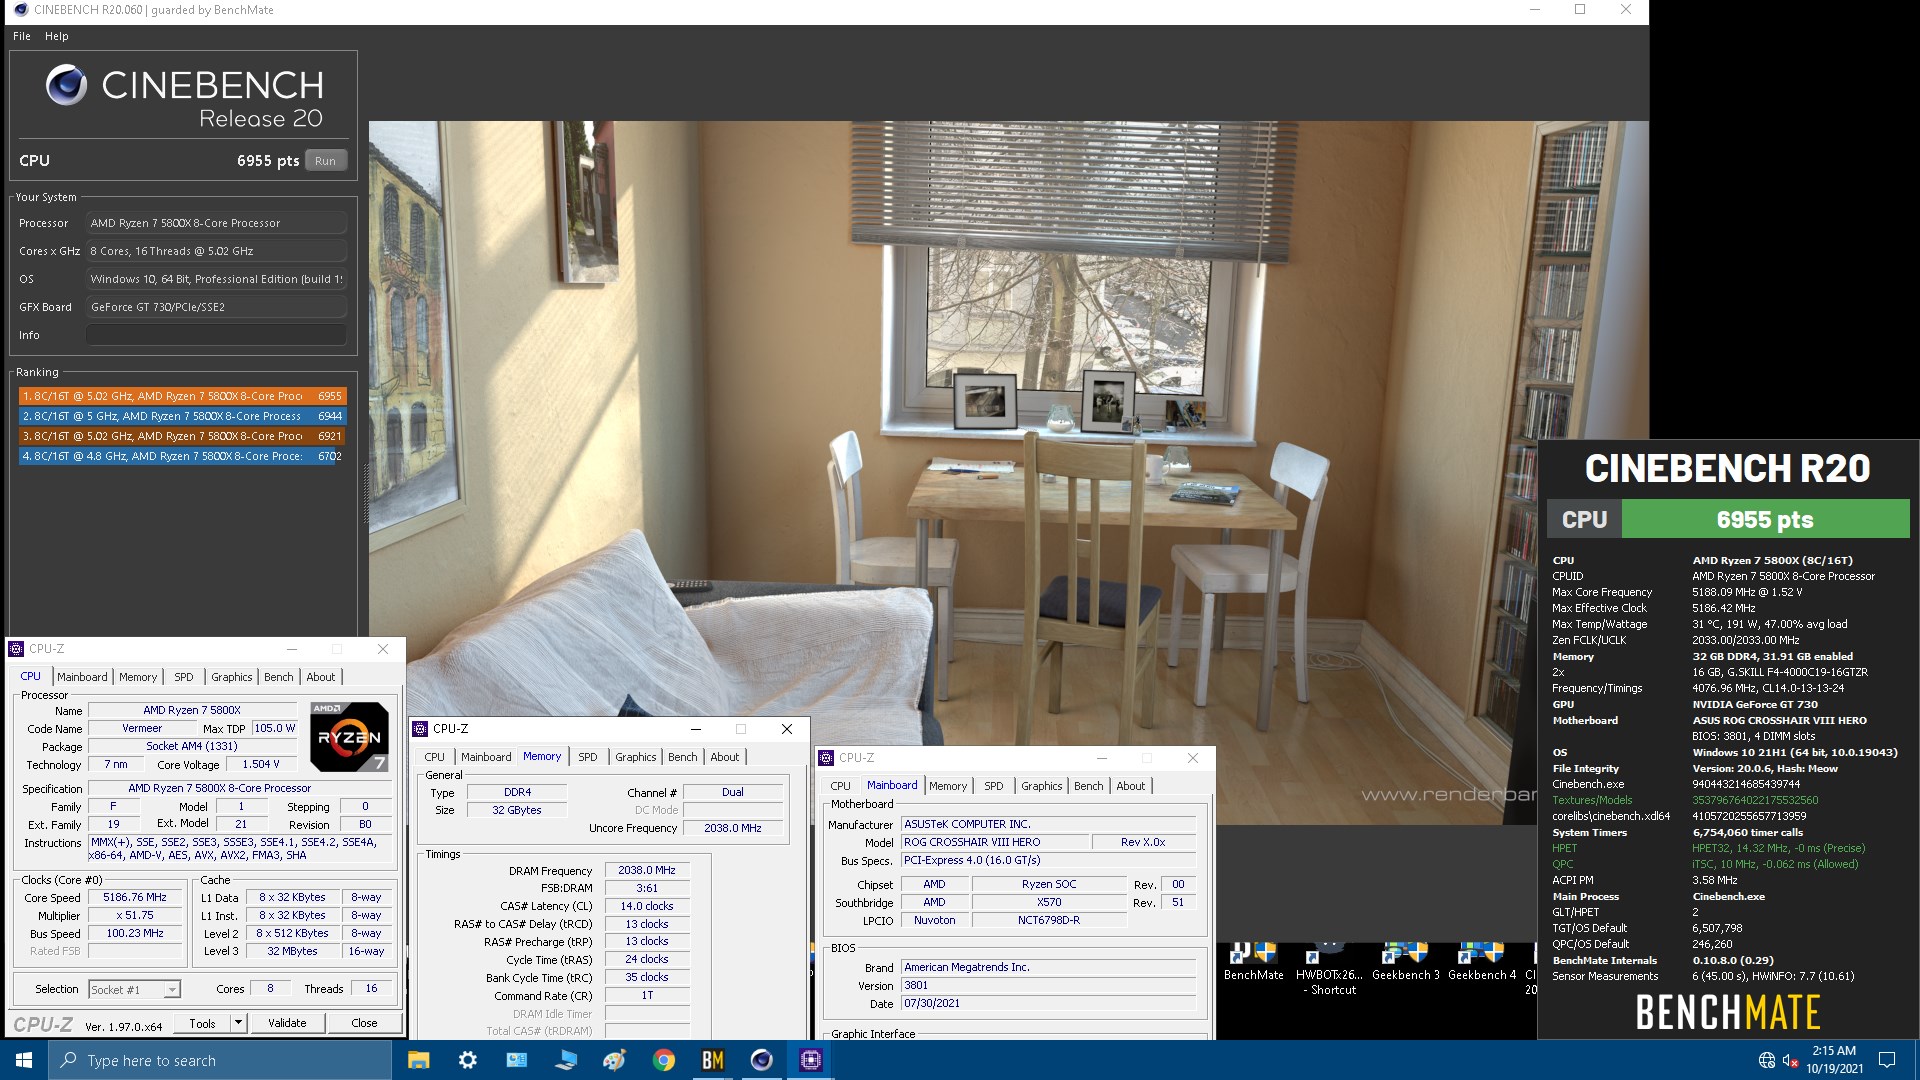This screenshot has width=1920, height=1080.
Task: Open Settings gear in taskbar
Action: [467, 1060]
